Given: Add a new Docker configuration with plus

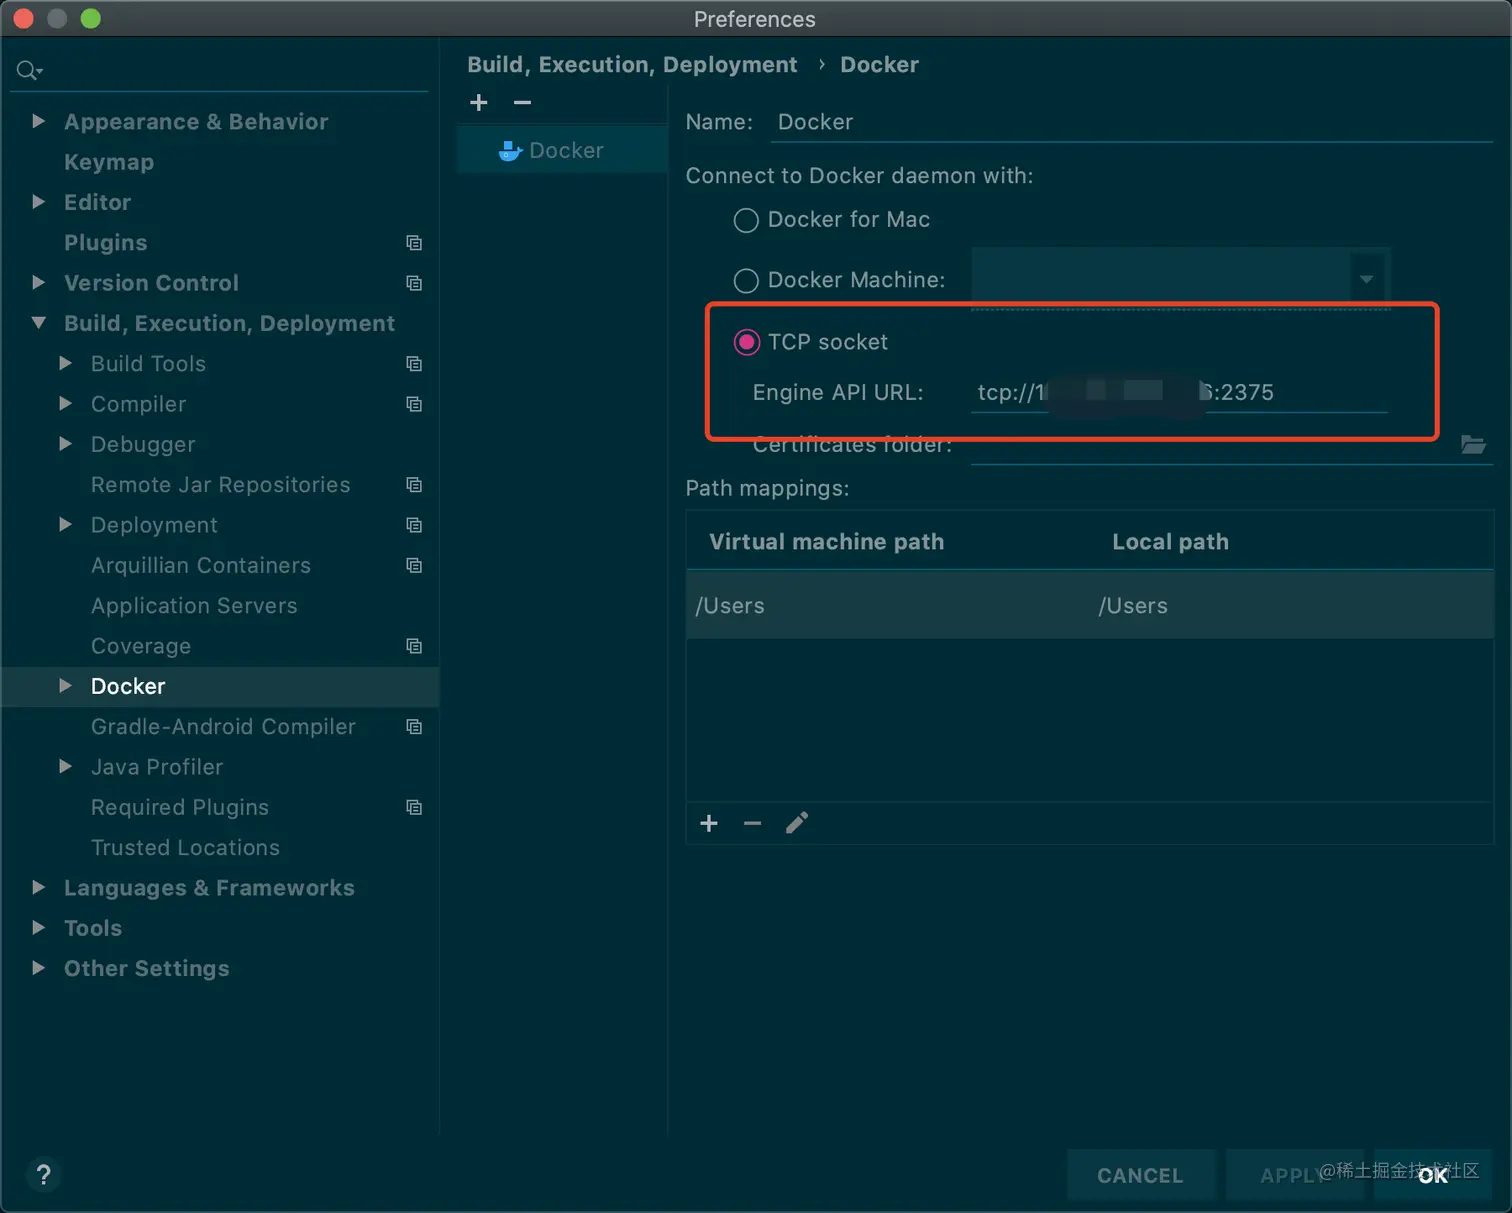Looking at the screenshot, I should point(479,102).
